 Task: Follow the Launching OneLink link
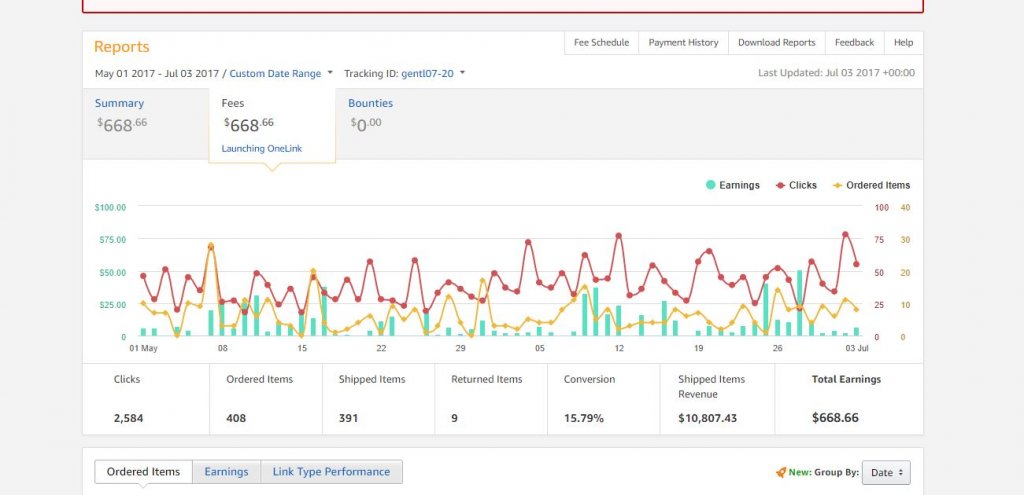pyautogui.click(x=262, y=148)
